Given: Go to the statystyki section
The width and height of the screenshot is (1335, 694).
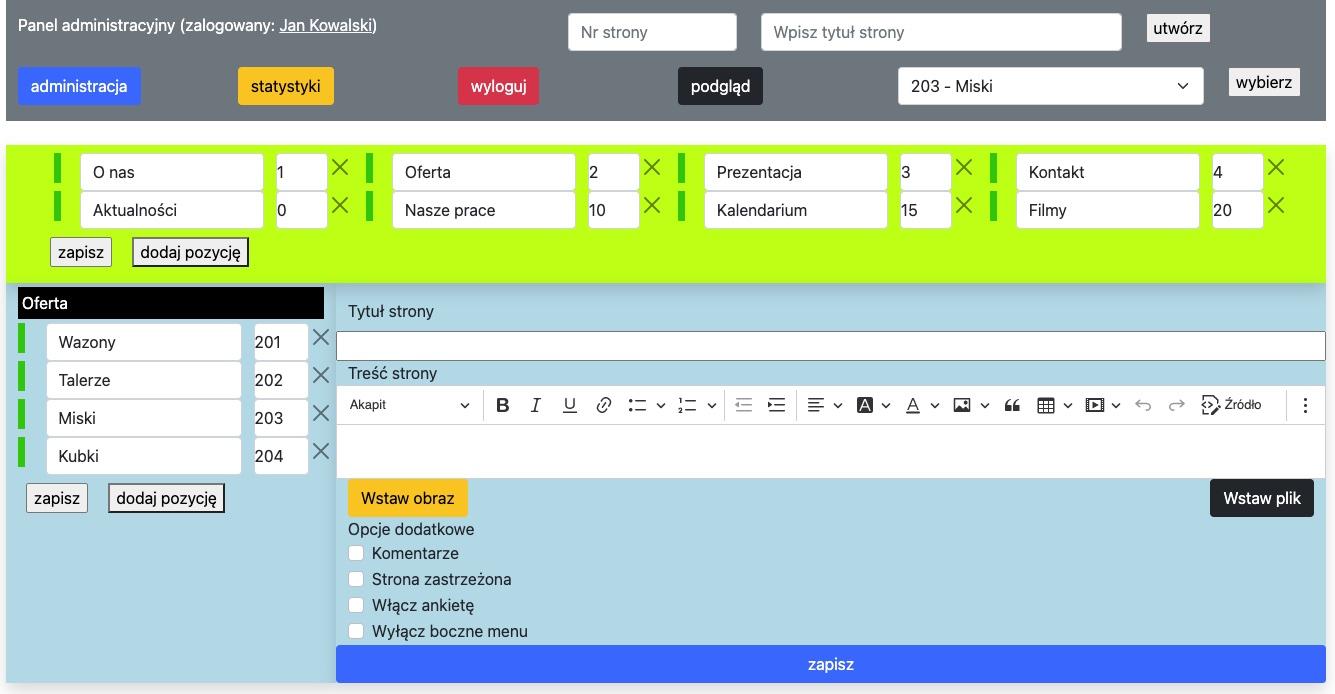Looking at the screenshot, I should tap(286, 86).
